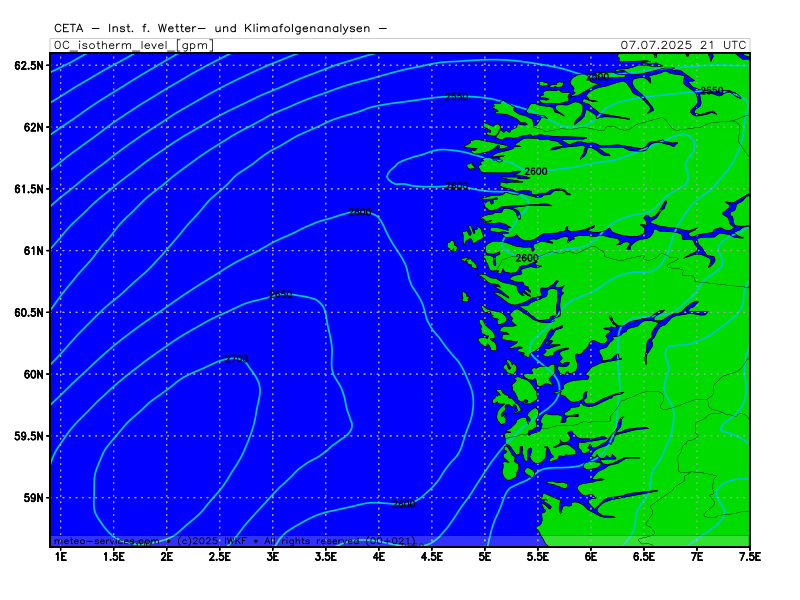Click the 2500 contour label
800x600 pixels.
(x=597, y=77)
